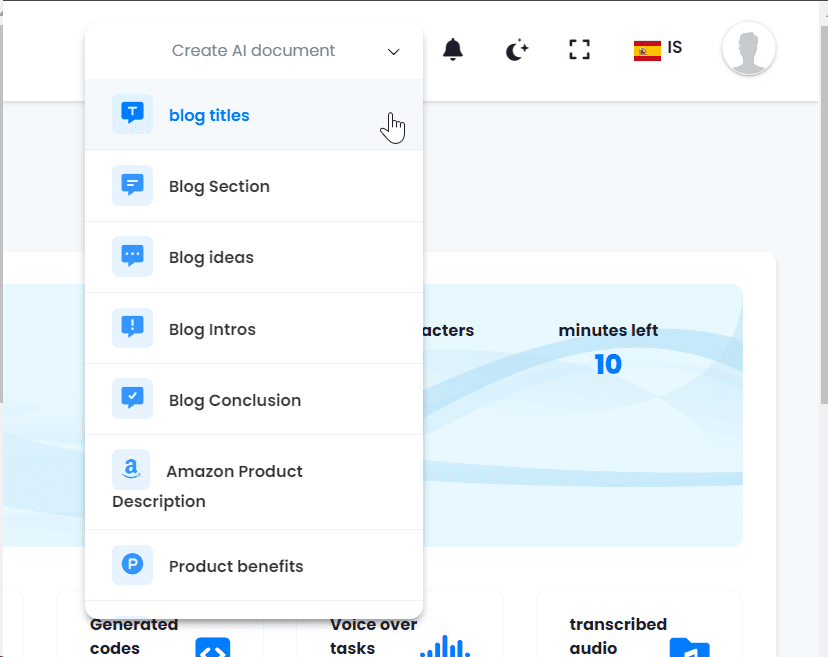
Task: Open the transcribed audio folder icon
Action: click(x=689, y=648)
